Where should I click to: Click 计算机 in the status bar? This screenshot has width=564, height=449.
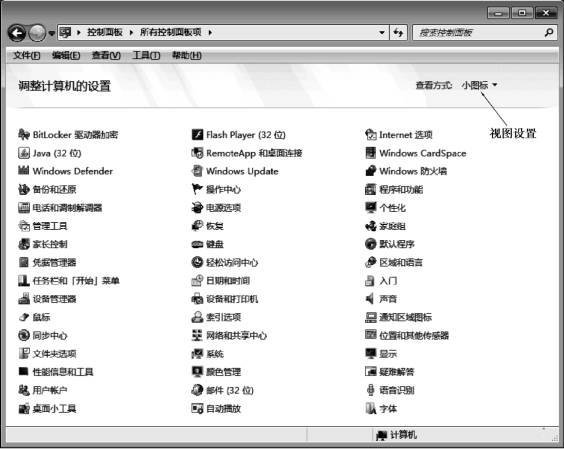[x=403, y=435]
